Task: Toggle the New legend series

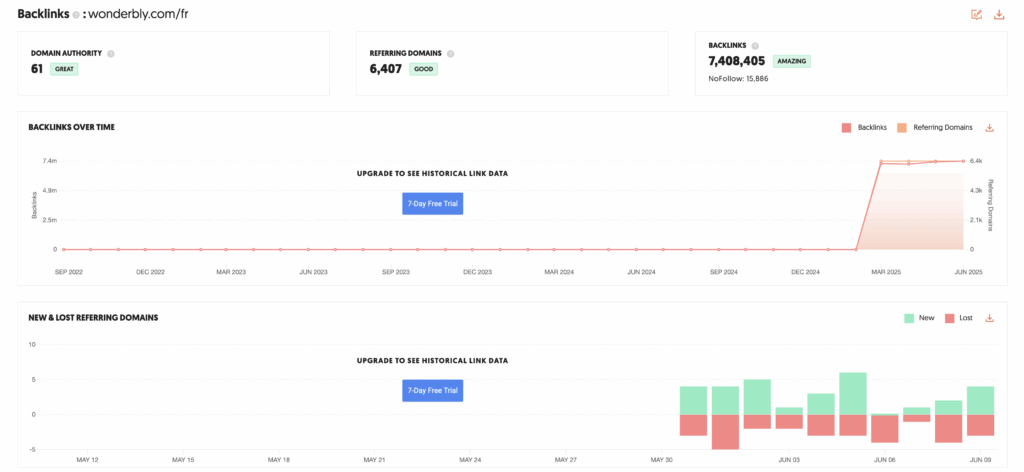Action: pos(919,318)
